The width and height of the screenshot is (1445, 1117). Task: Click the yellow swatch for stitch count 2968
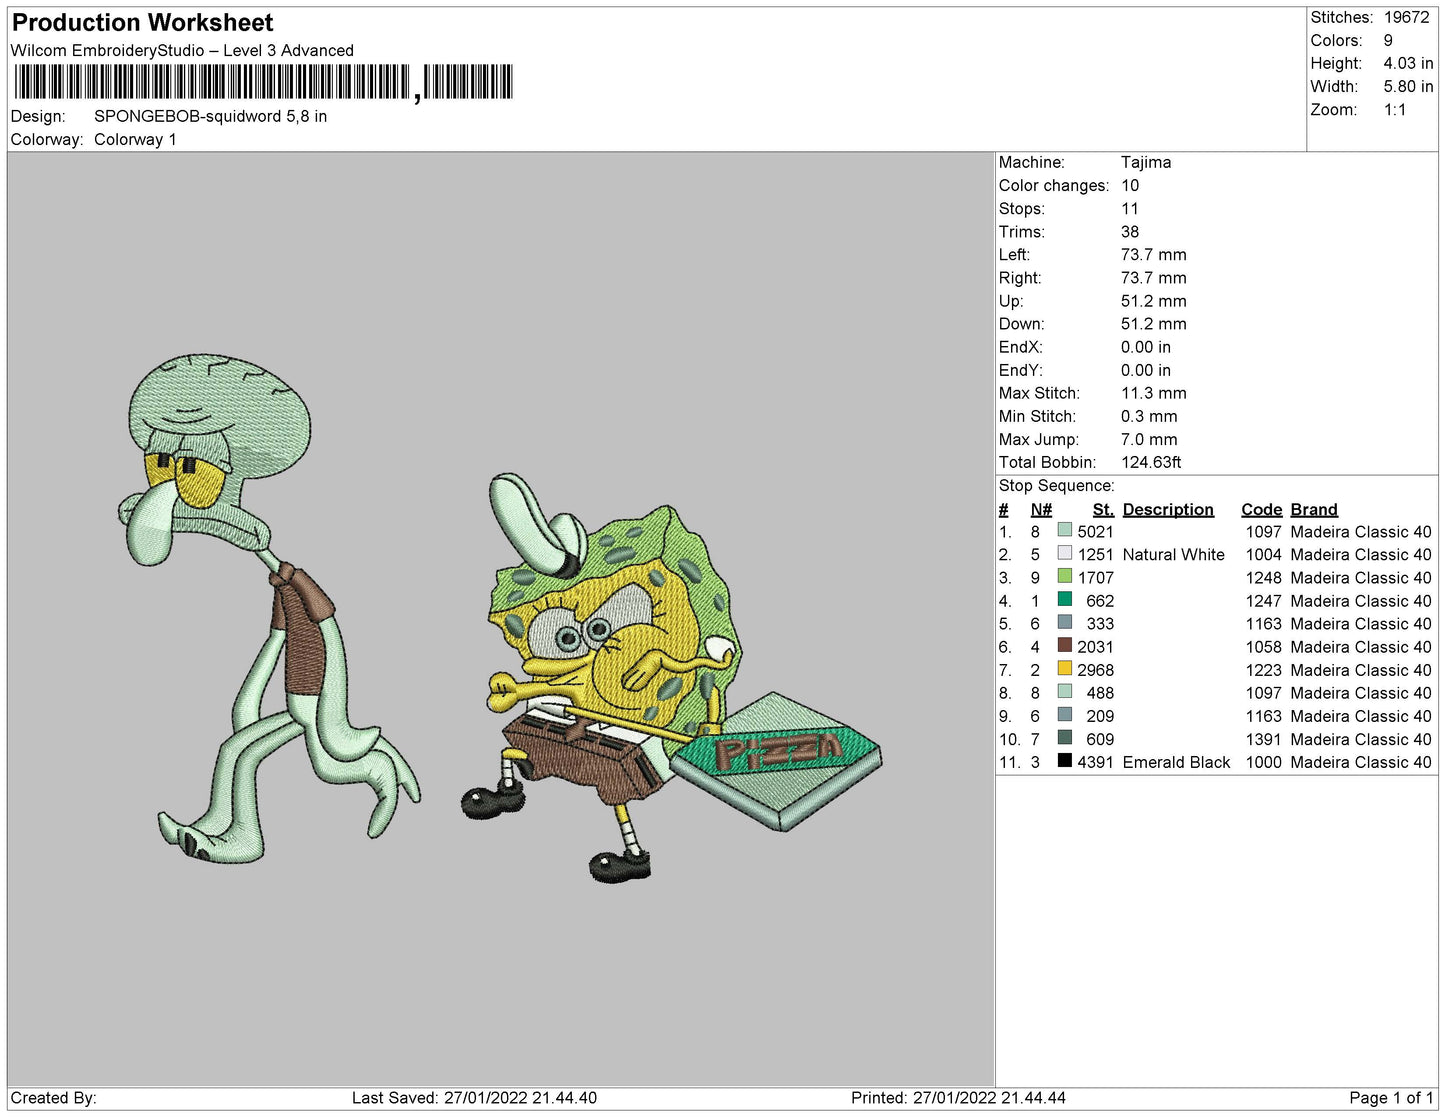pos(1064,668)
